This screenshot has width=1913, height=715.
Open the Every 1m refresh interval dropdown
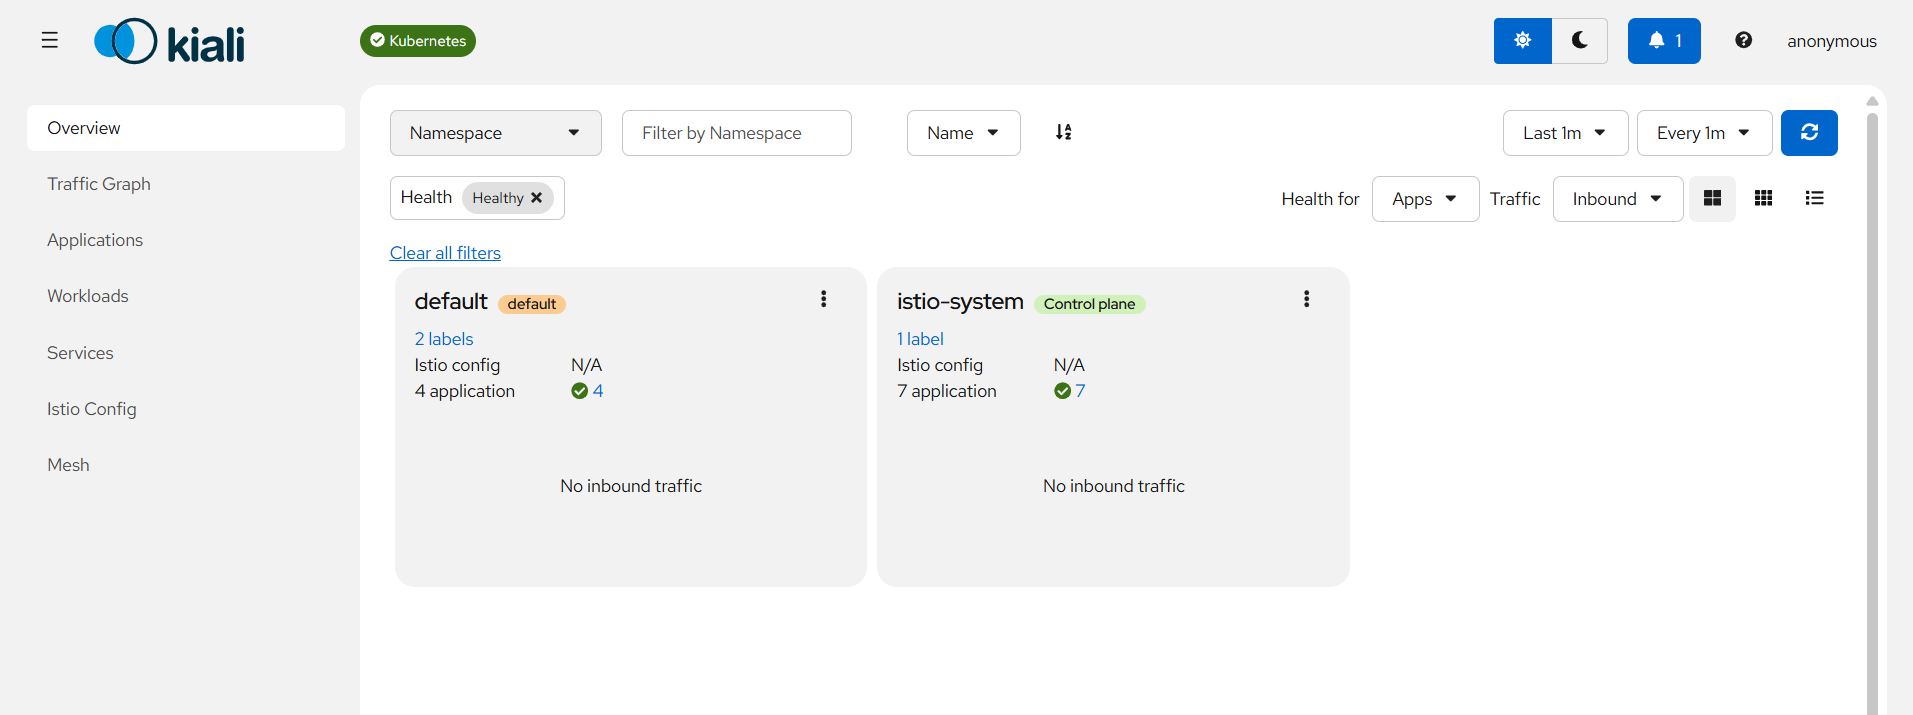[1705, 133]
